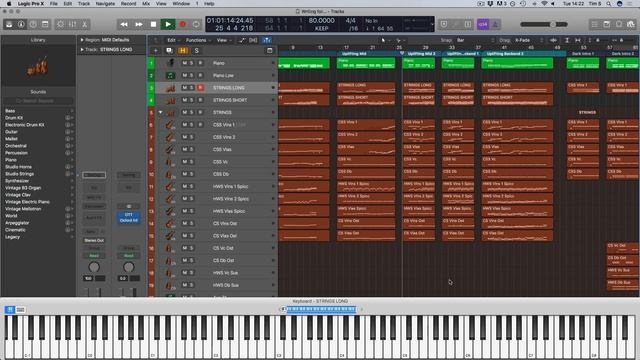This screenshot has width=640, height=360.
Task: Click the Stereo Out output slot
Action: (94, 240)
